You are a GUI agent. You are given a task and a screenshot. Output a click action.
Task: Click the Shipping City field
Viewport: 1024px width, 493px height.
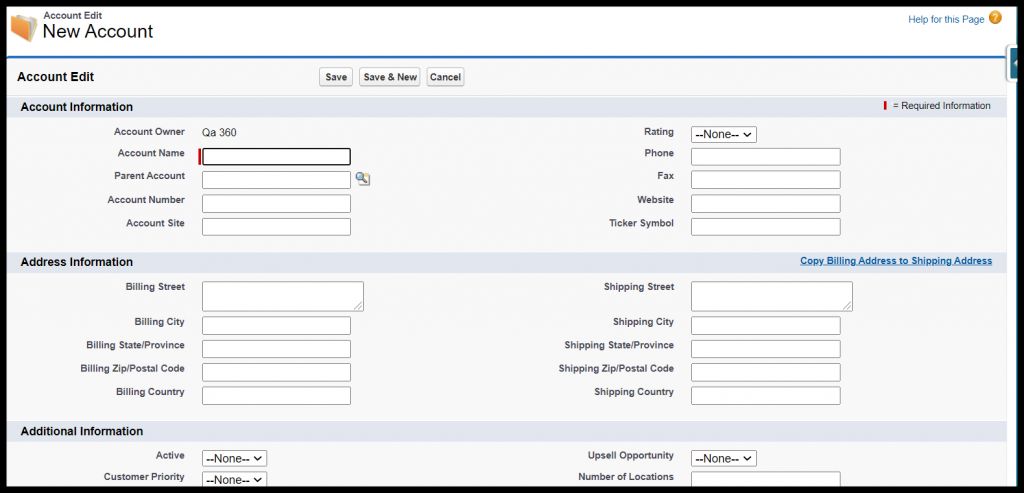point(765,325)
